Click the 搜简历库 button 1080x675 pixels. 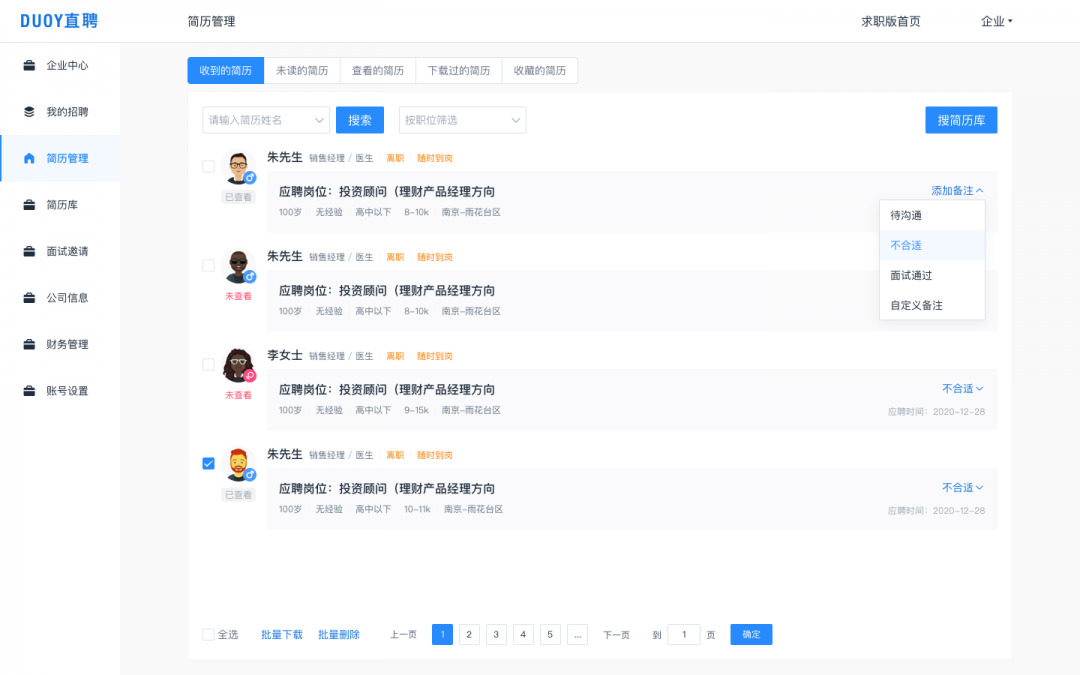tap(961, 119)
